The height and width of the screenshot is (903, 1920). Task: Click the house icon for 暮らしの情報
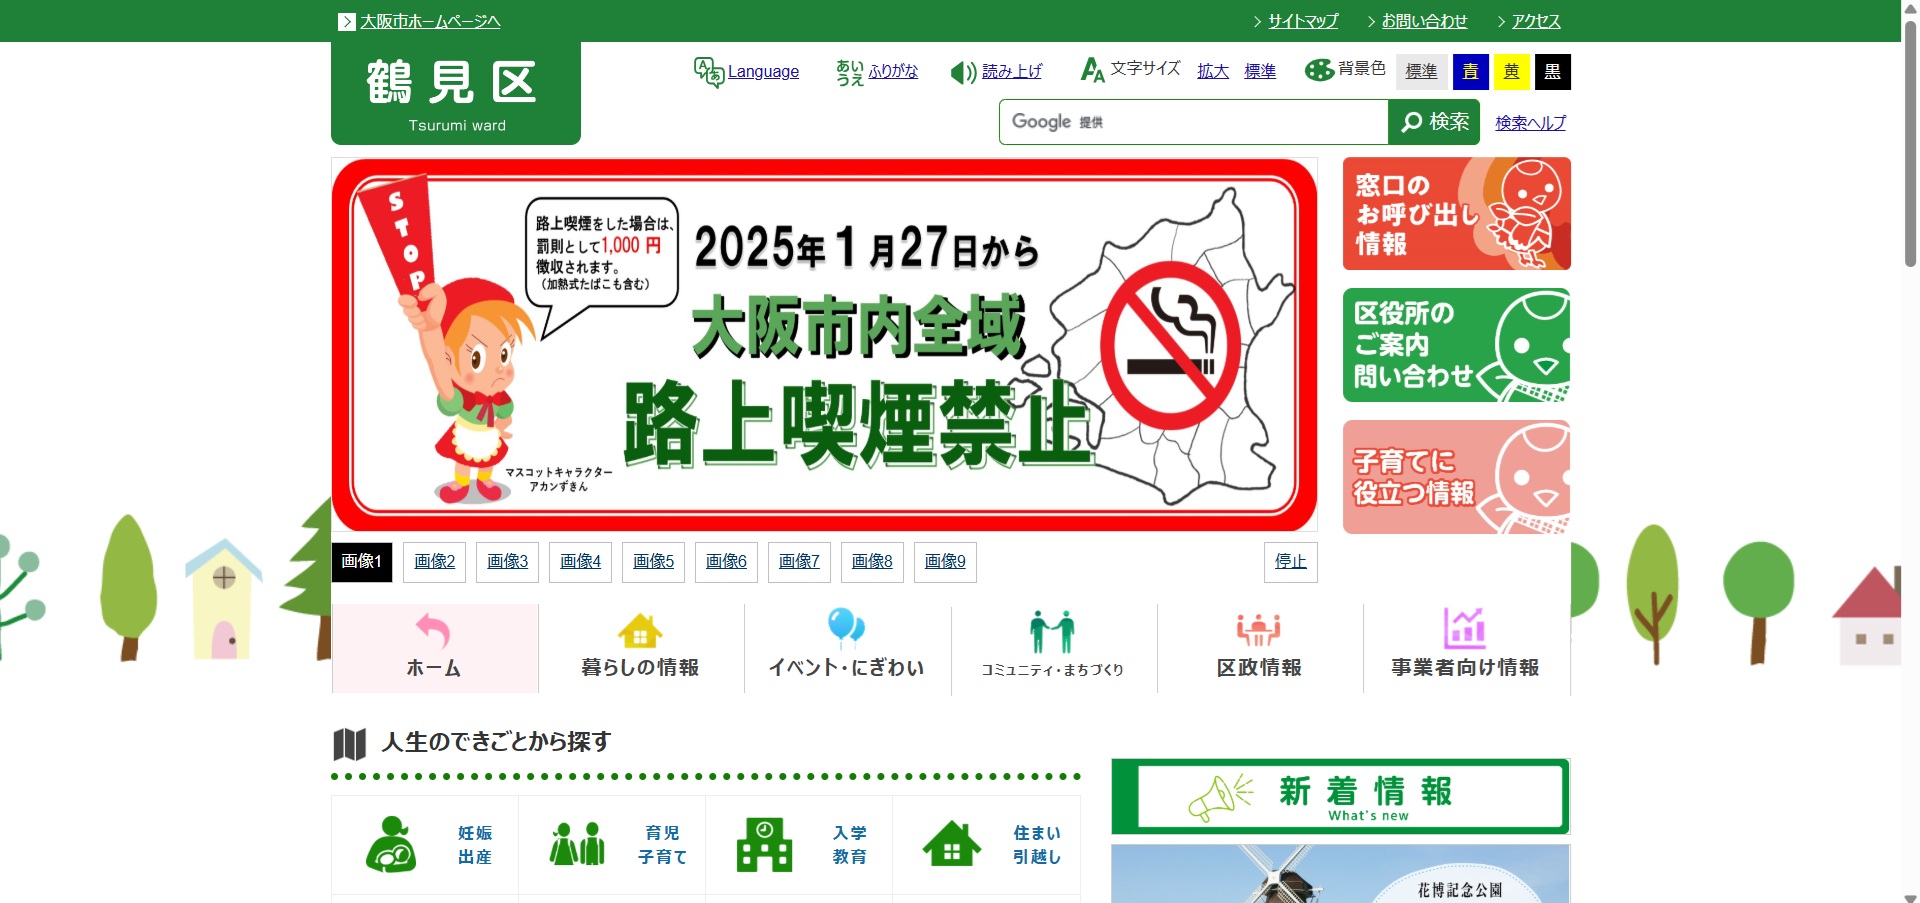coord(640,631)
